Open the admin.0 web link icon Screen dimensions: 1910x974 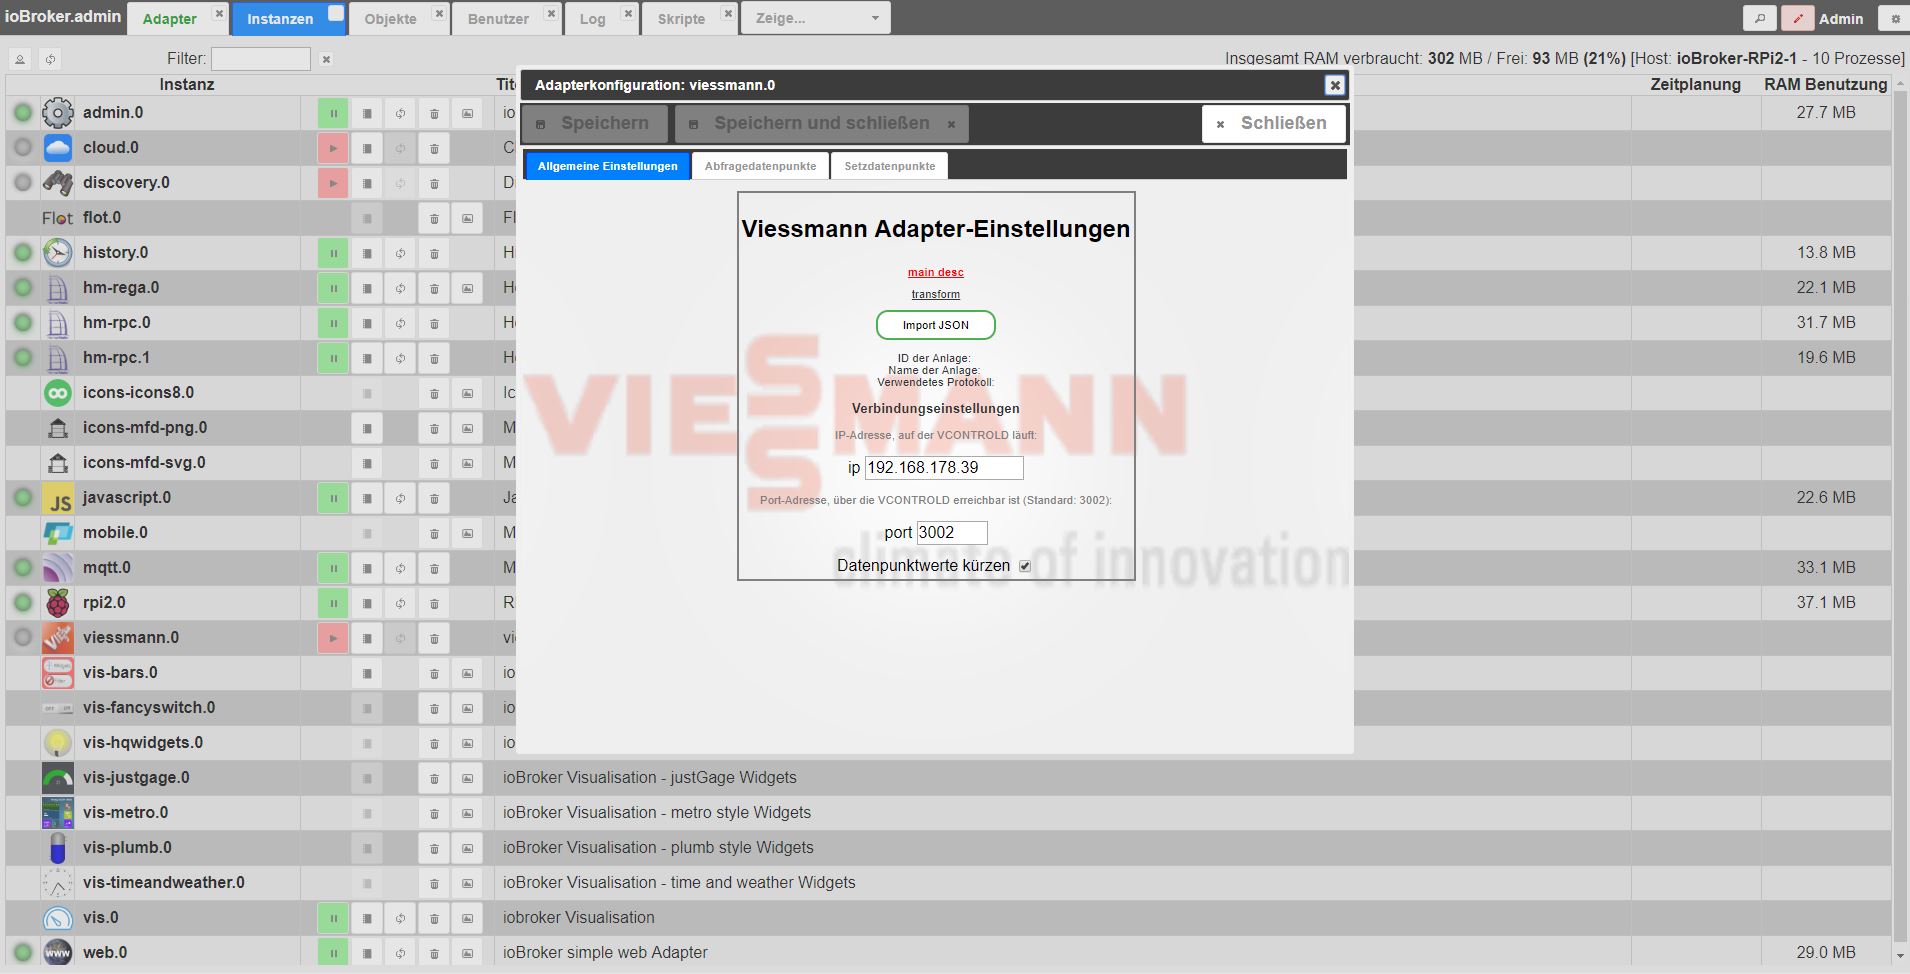point(467,113)
